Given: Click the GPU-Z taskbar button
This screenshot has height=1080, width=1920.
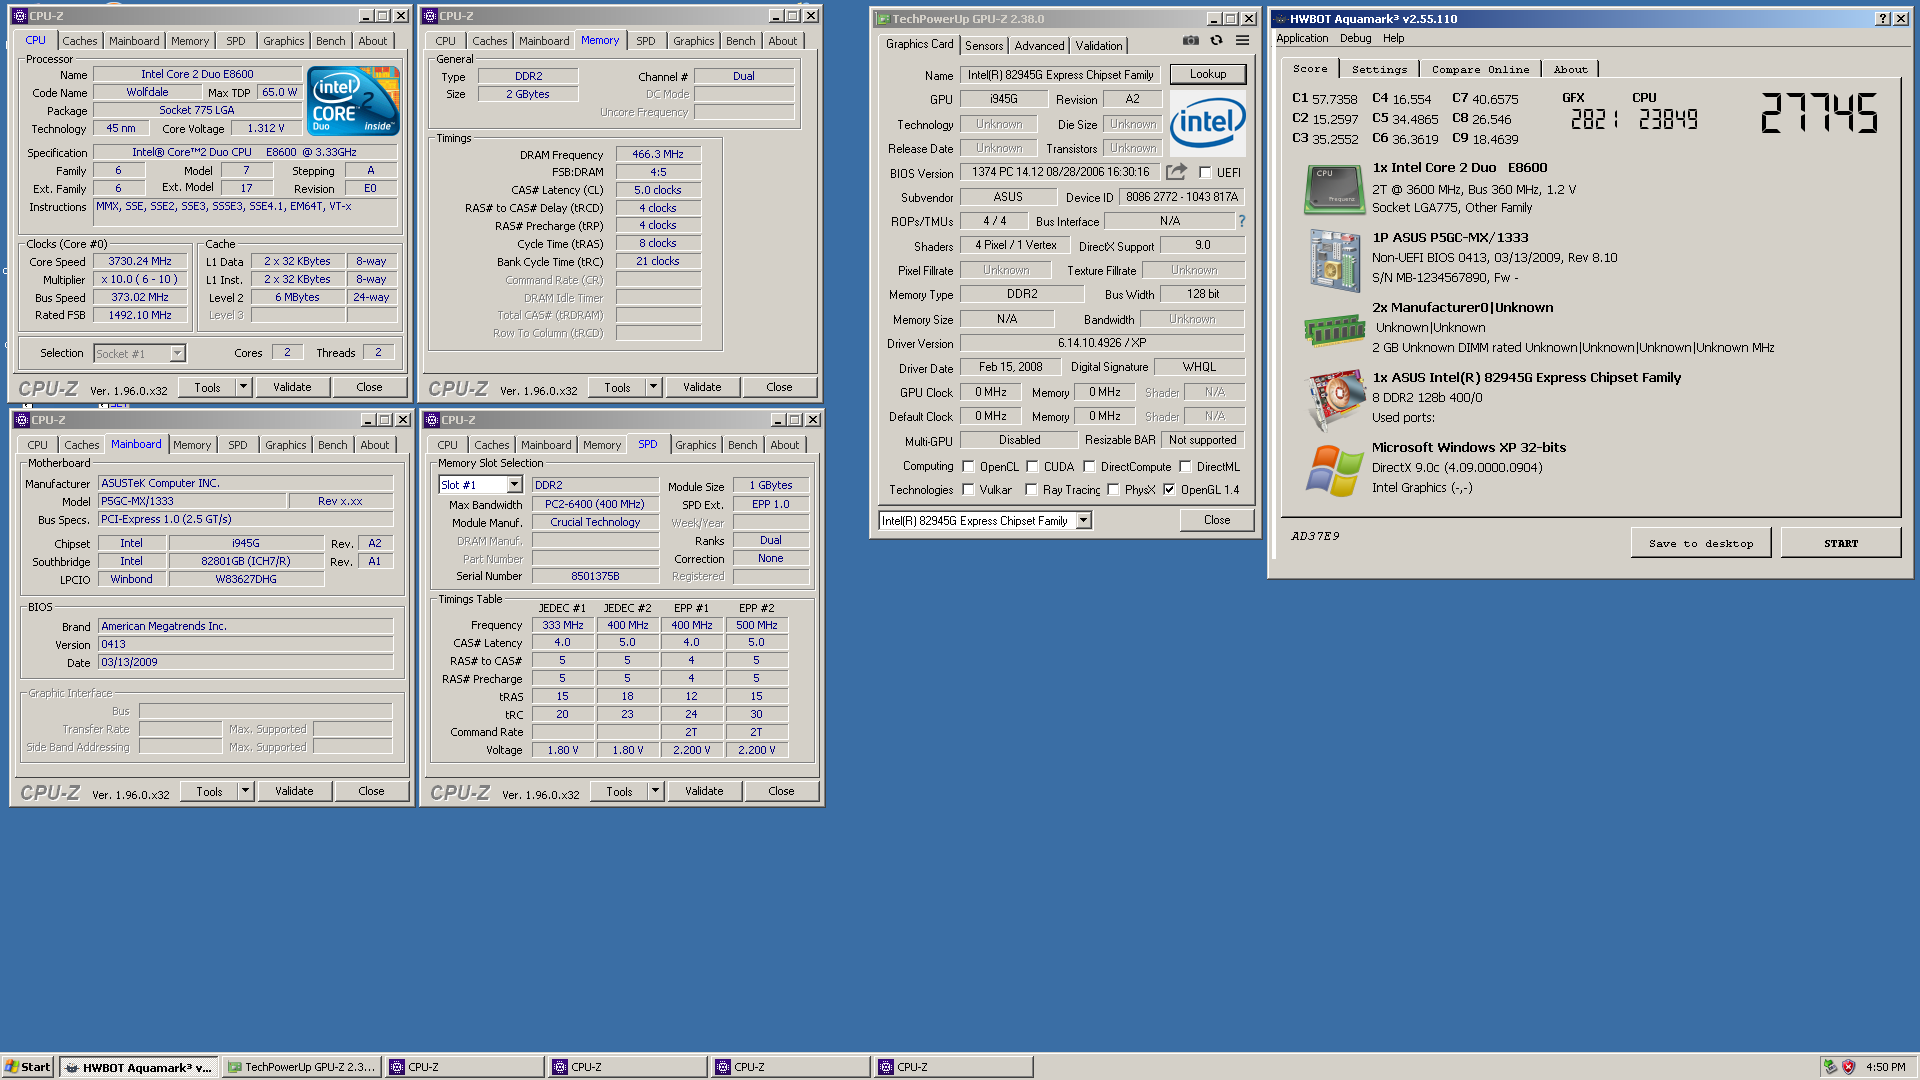Looking at the screenshot, I should 301,1067.
